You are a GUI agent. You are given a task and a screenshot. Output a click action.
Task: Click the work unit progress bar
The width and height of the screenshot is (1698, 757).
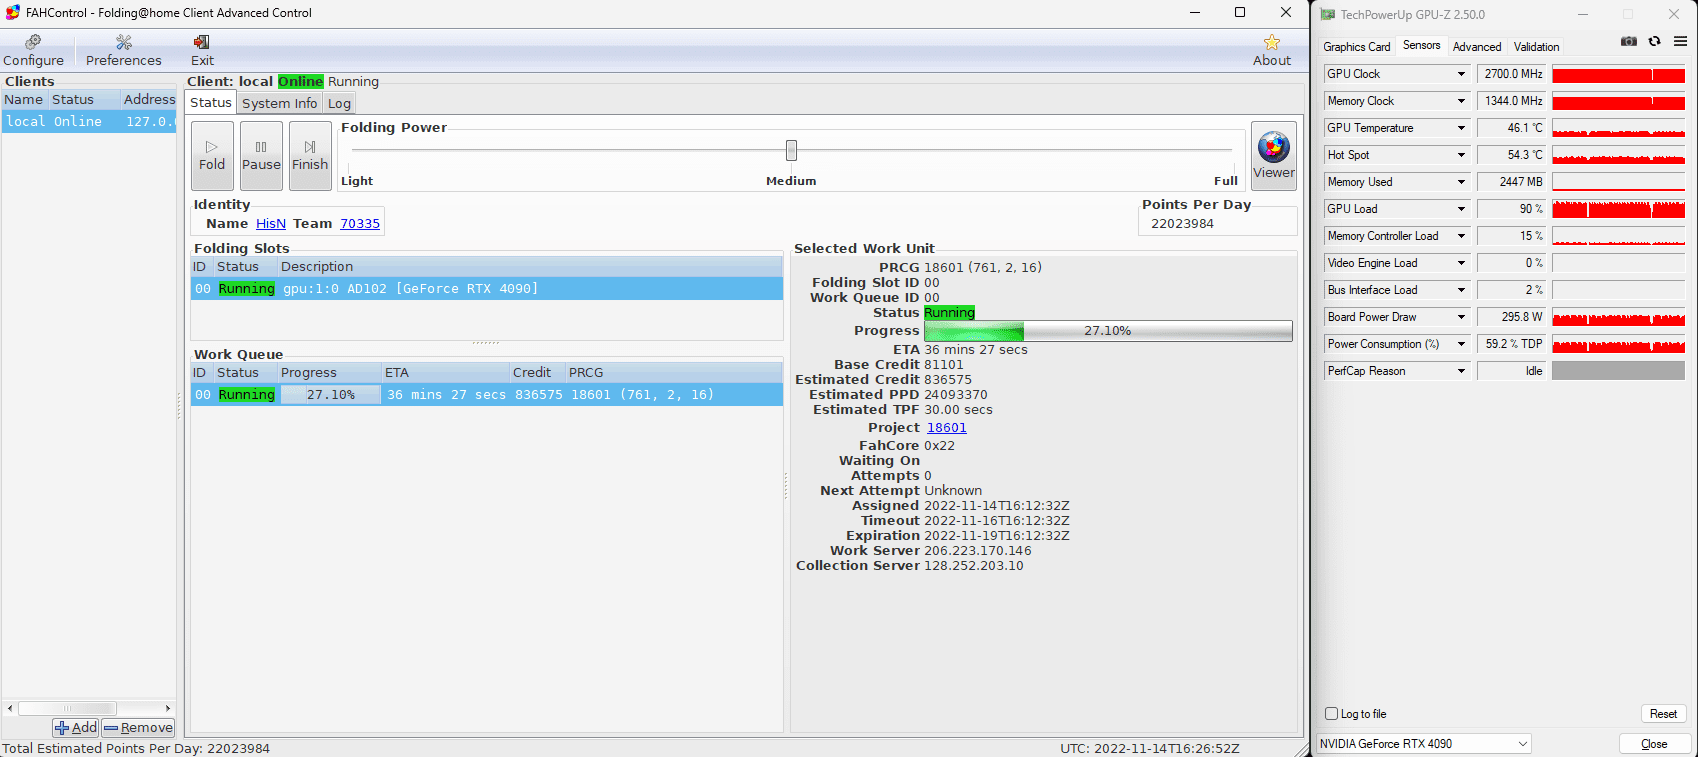tap(1108, 331)
